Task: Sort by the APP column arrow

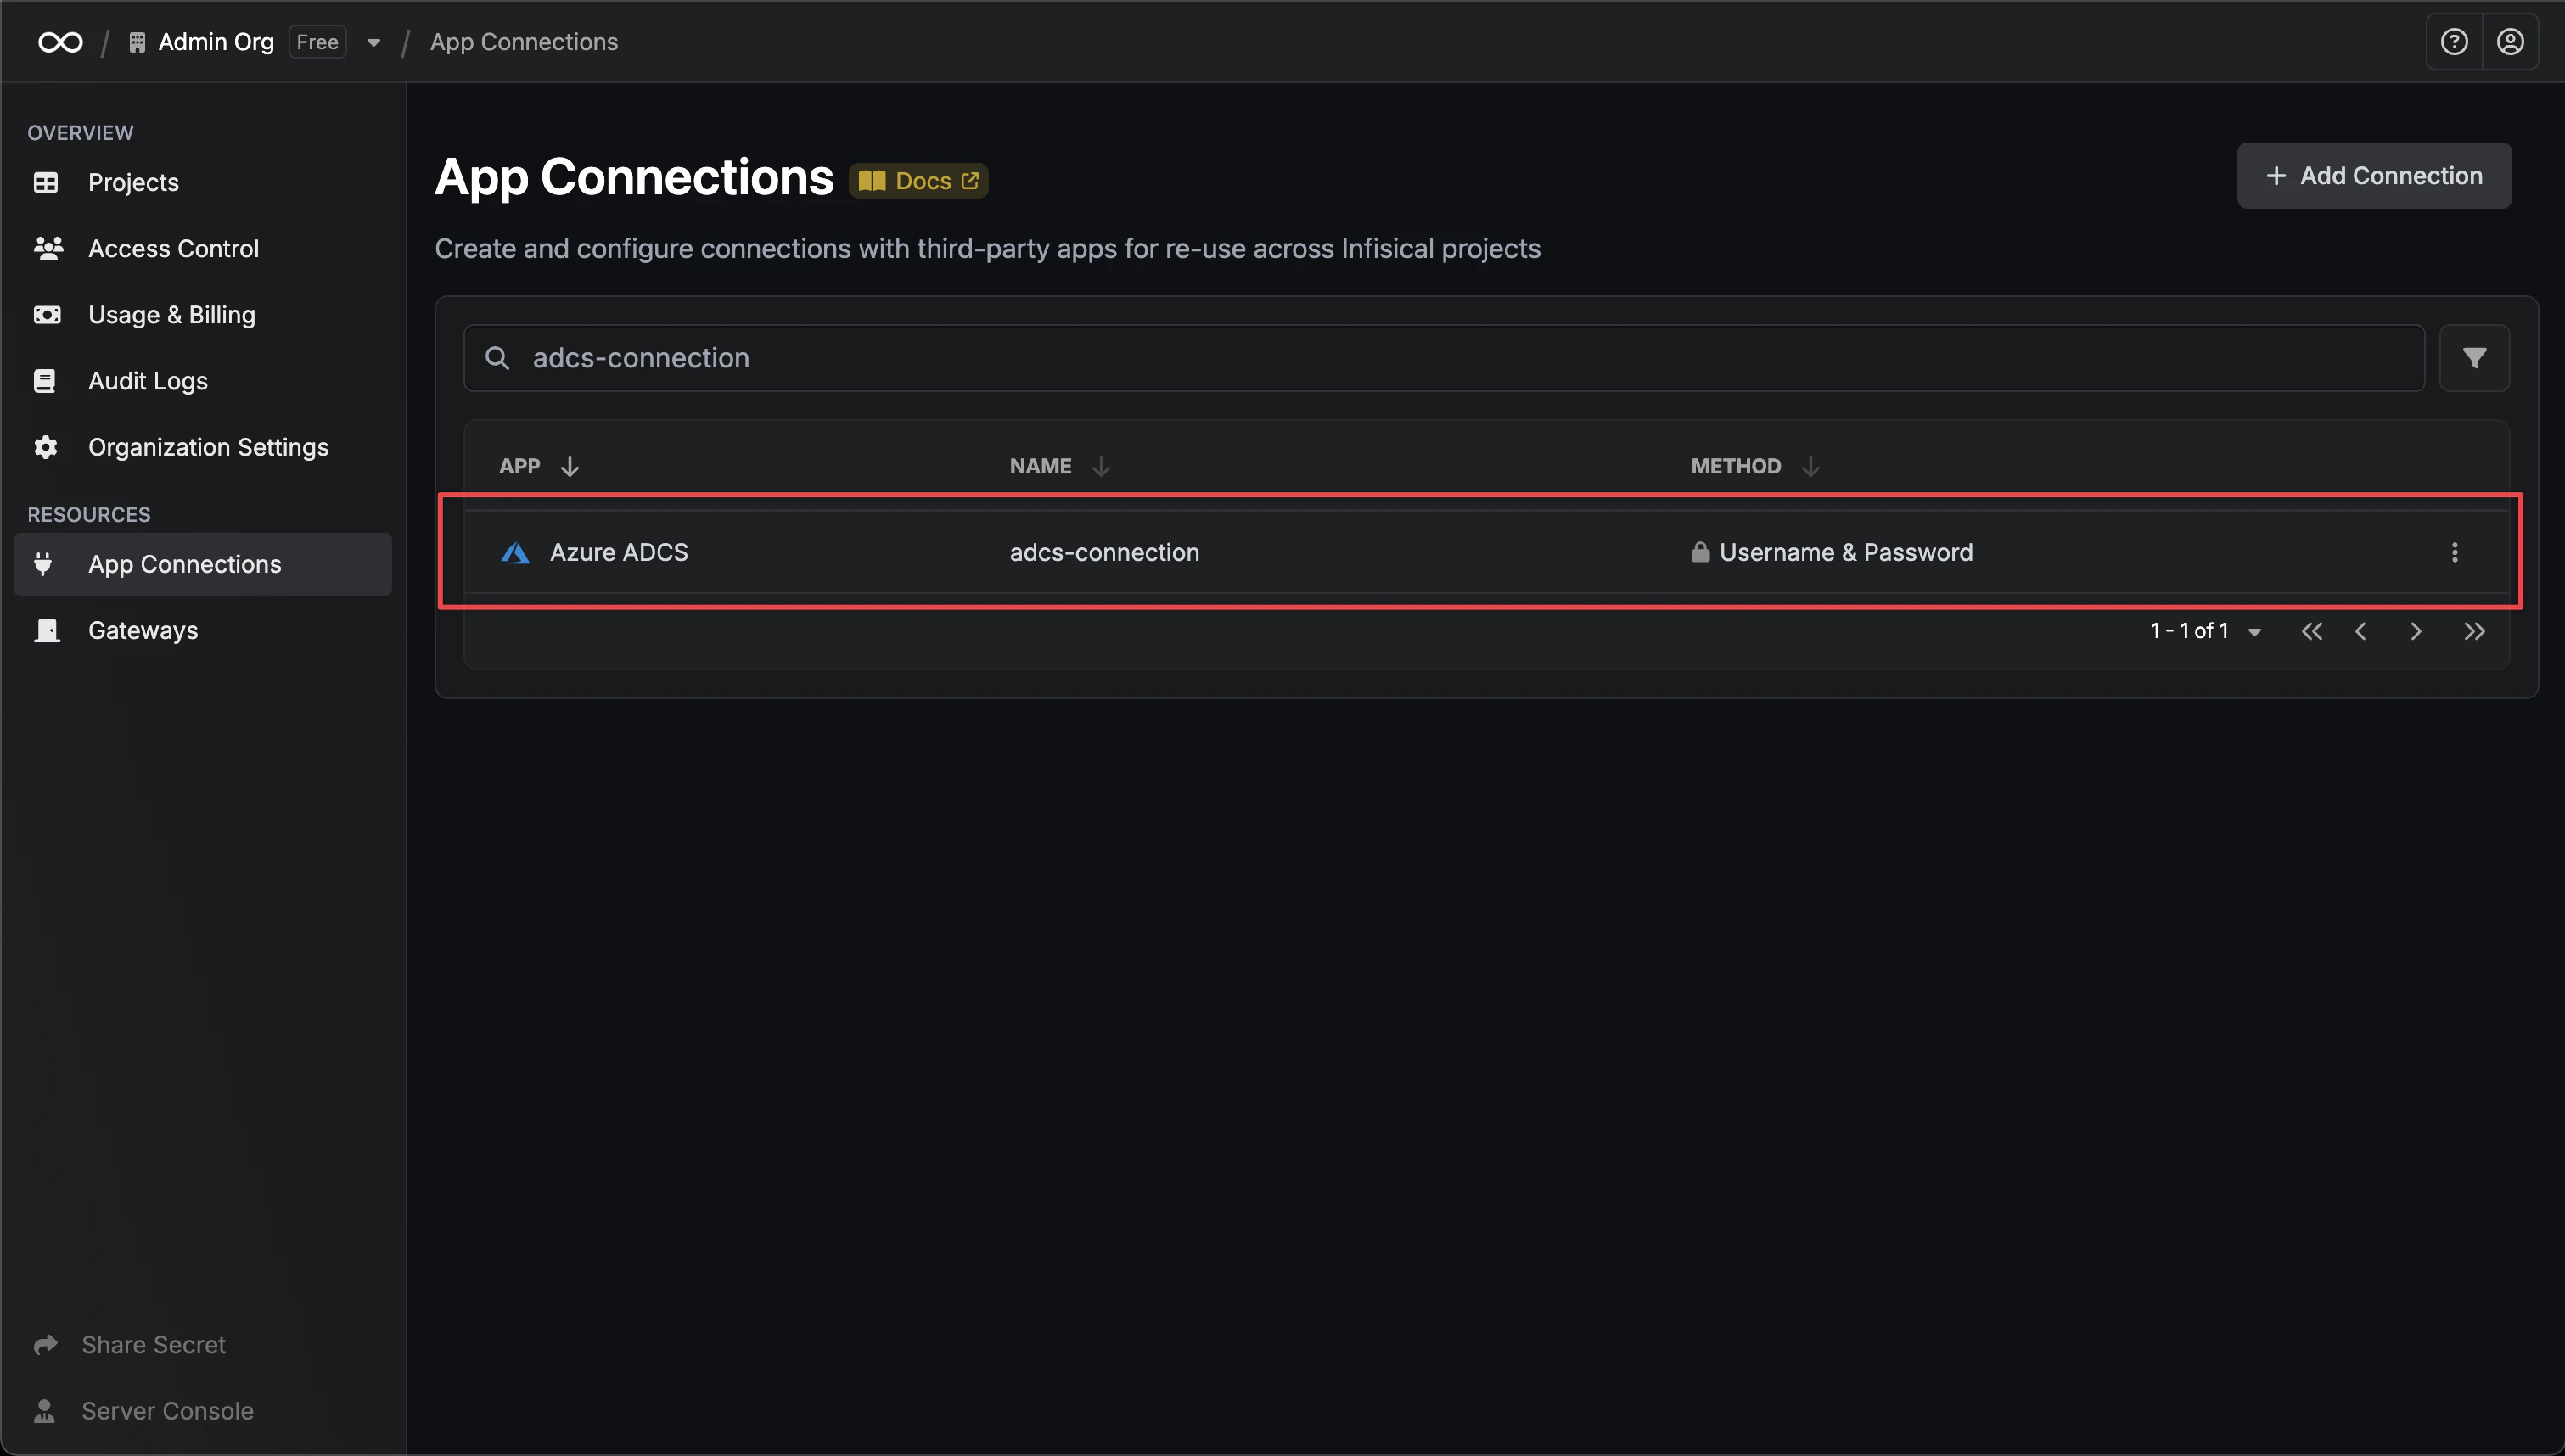Action: pos(570,466)
